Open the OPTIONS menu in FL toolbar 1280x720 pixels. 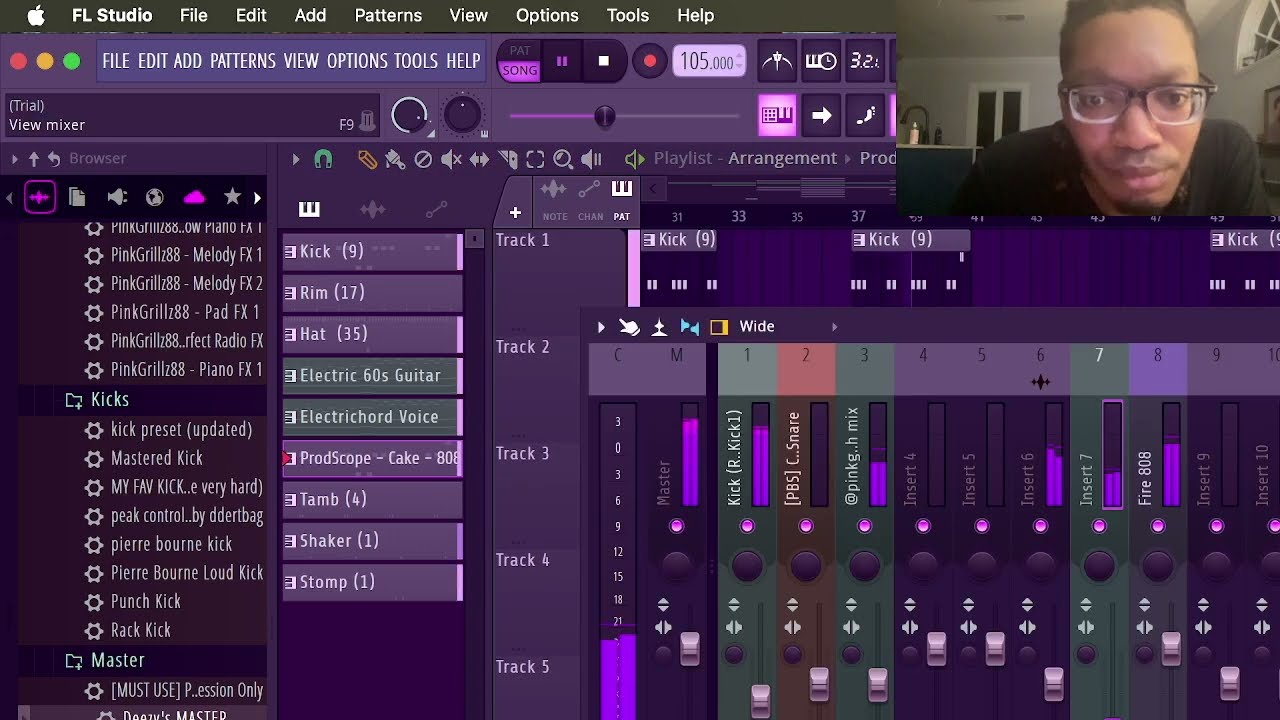(357, 61)
